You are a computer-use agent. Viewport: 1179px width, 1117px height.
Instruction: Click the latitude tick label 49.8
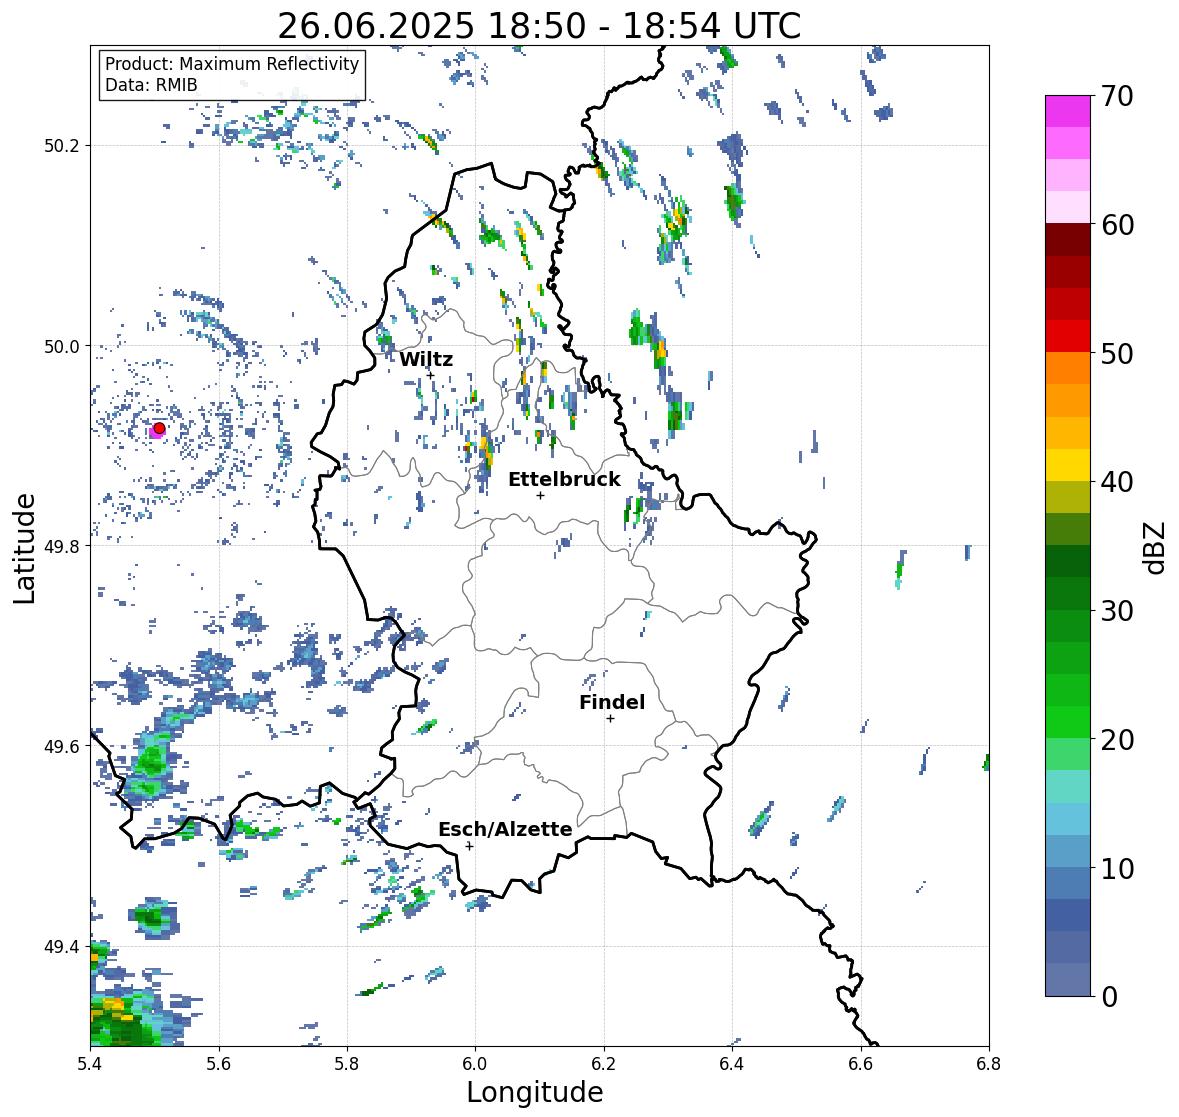point(62,546)
